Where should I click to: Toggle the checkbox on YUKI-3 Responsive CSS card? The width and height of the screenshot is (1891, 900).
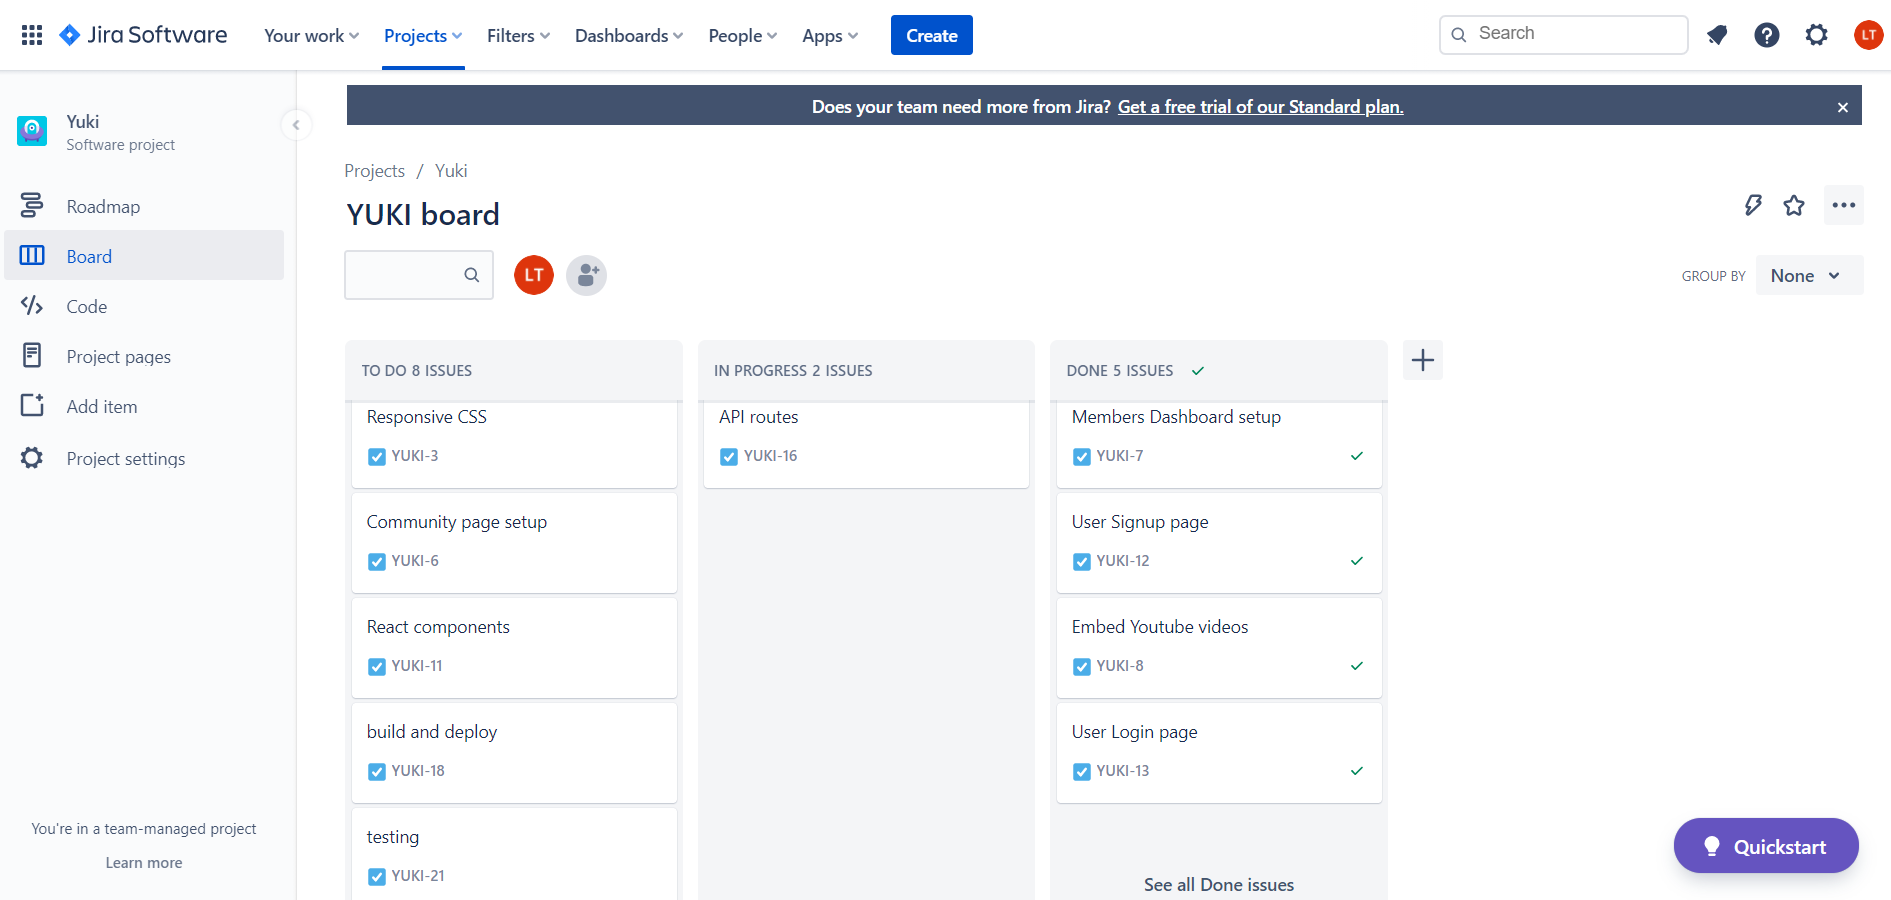(x=376, y=456)
